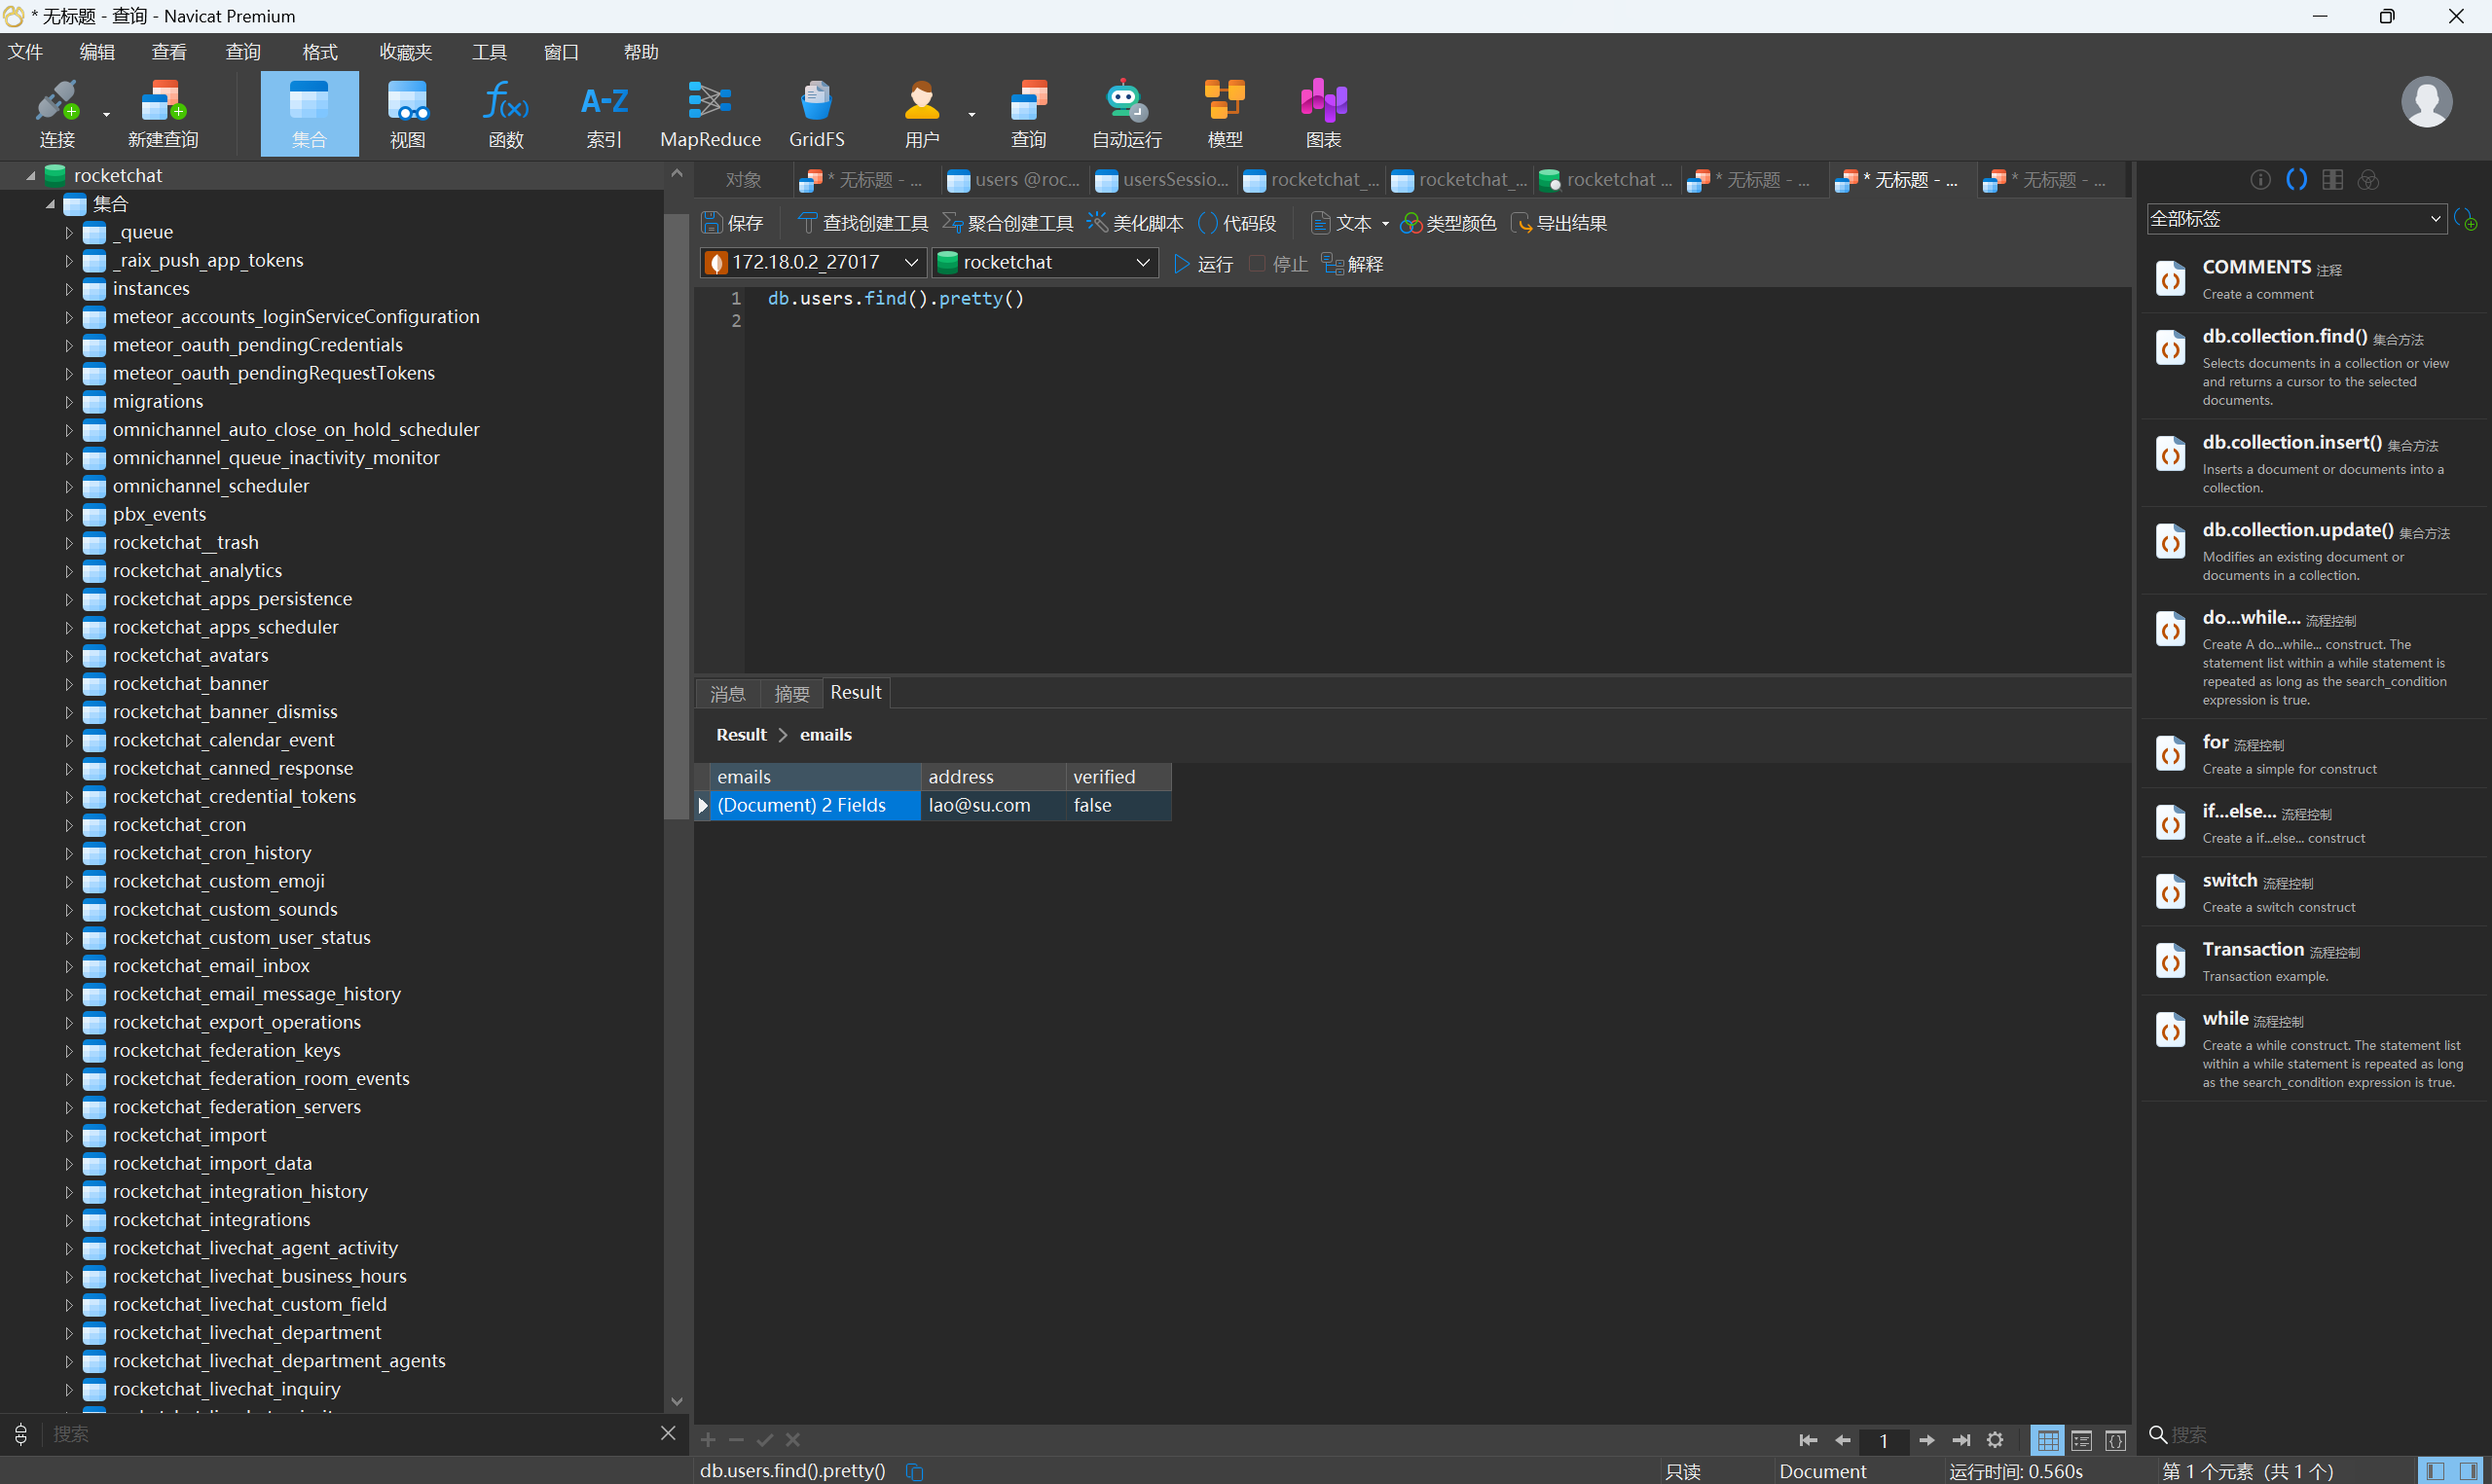
Task: Click the GridFS toolbar icon
Action: click(x=816, y=112)
